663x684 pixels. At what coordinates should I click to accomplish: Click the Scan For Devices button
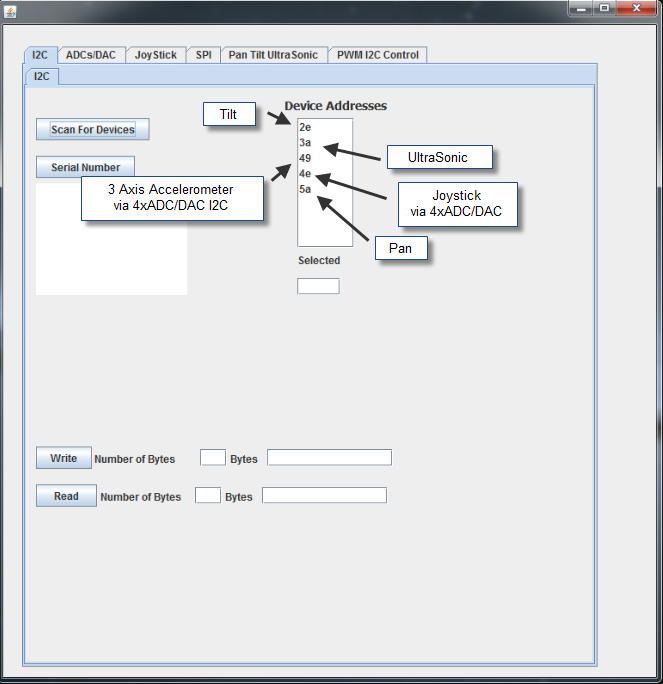(92, 129)
